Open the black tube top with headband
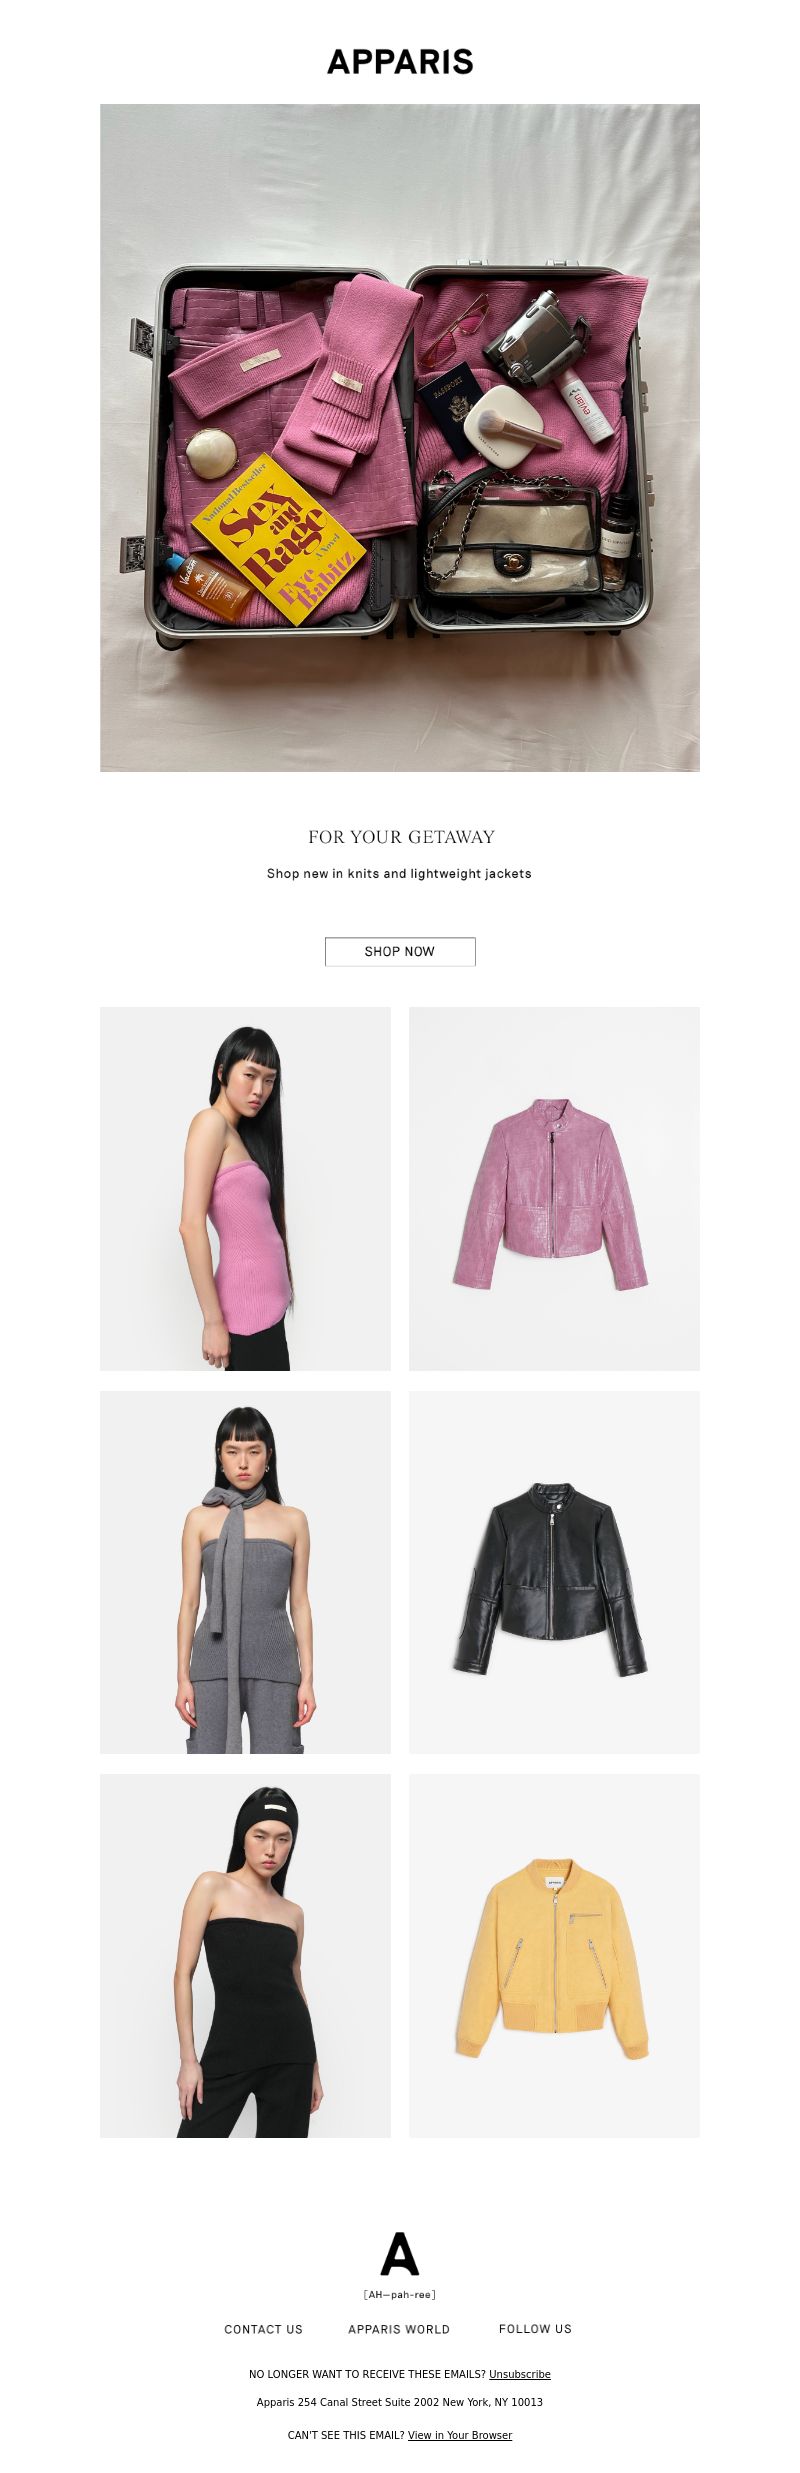The width and height of the screenshot is (800, 2473). pos(245,1956)
